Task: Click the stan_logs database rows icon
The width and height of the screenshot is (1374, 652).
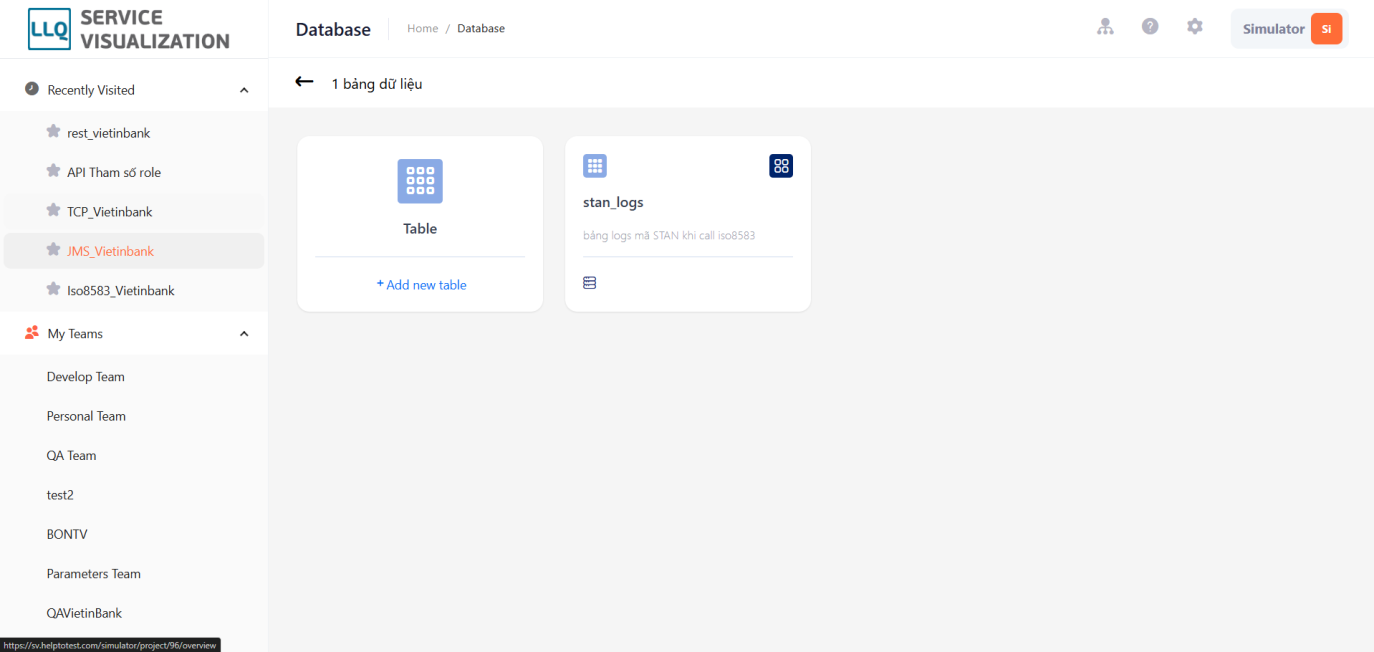Action: point(590,283)
